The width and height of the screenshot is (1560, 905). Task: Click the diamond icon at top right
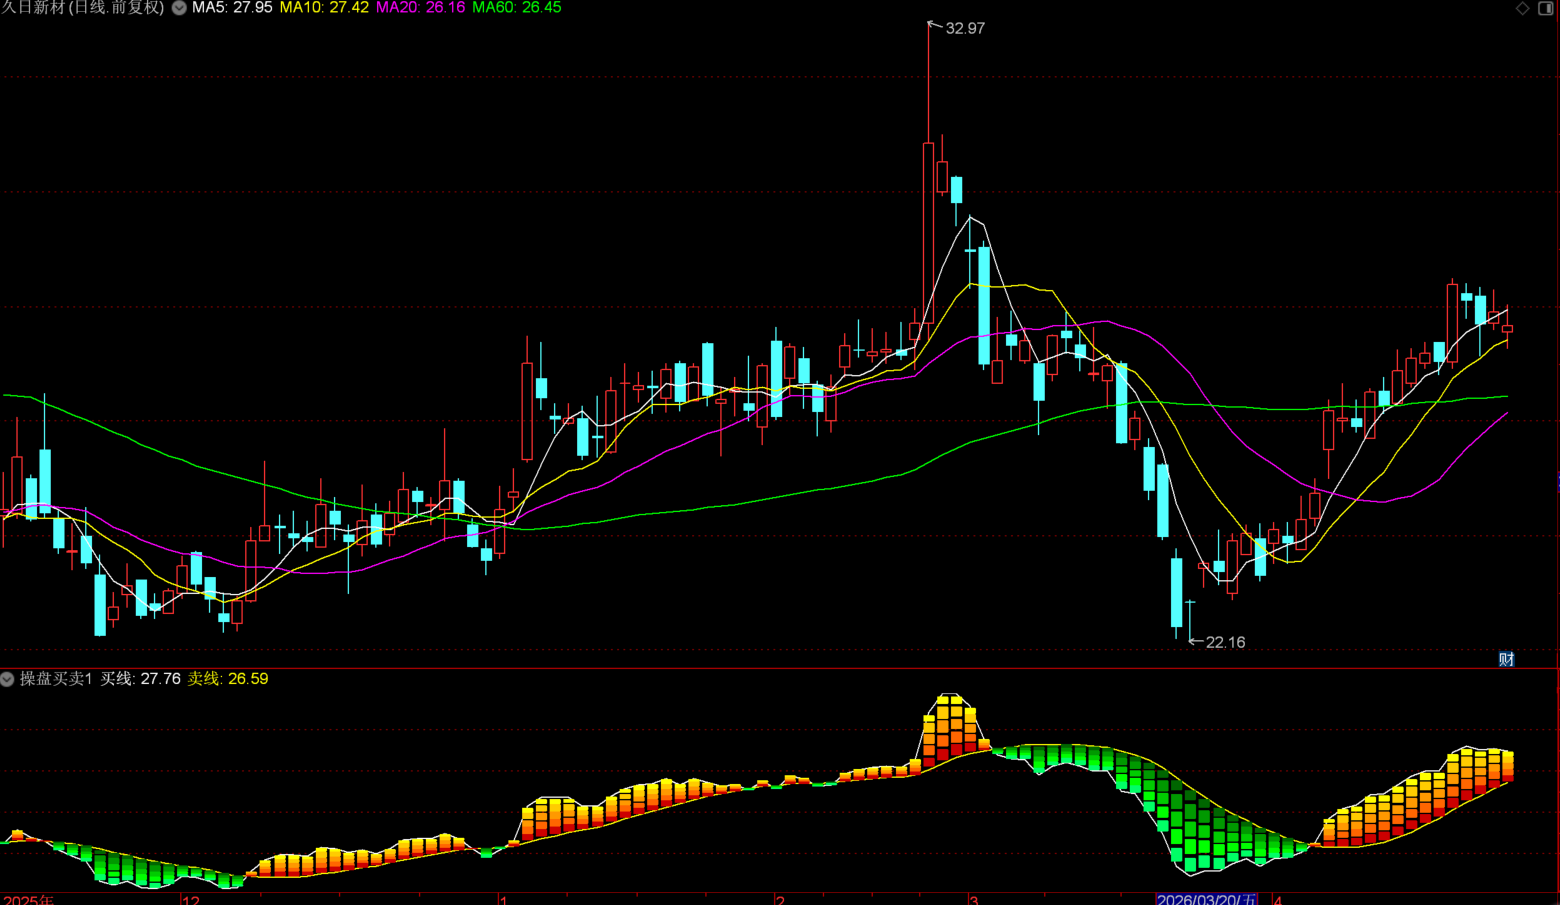click(1523, 8)
